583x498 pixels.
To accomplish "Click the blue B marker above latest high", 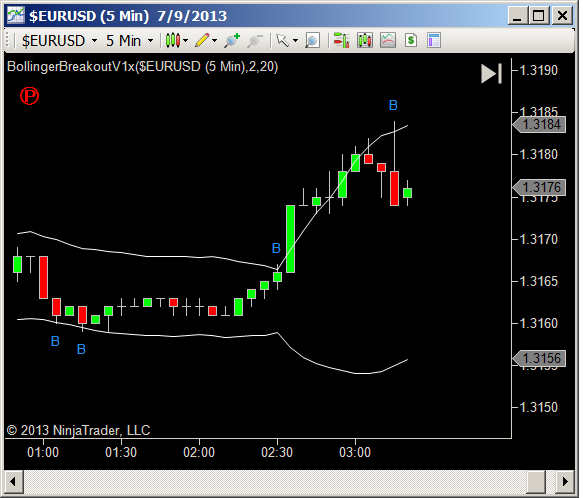I will pos(393,106).
